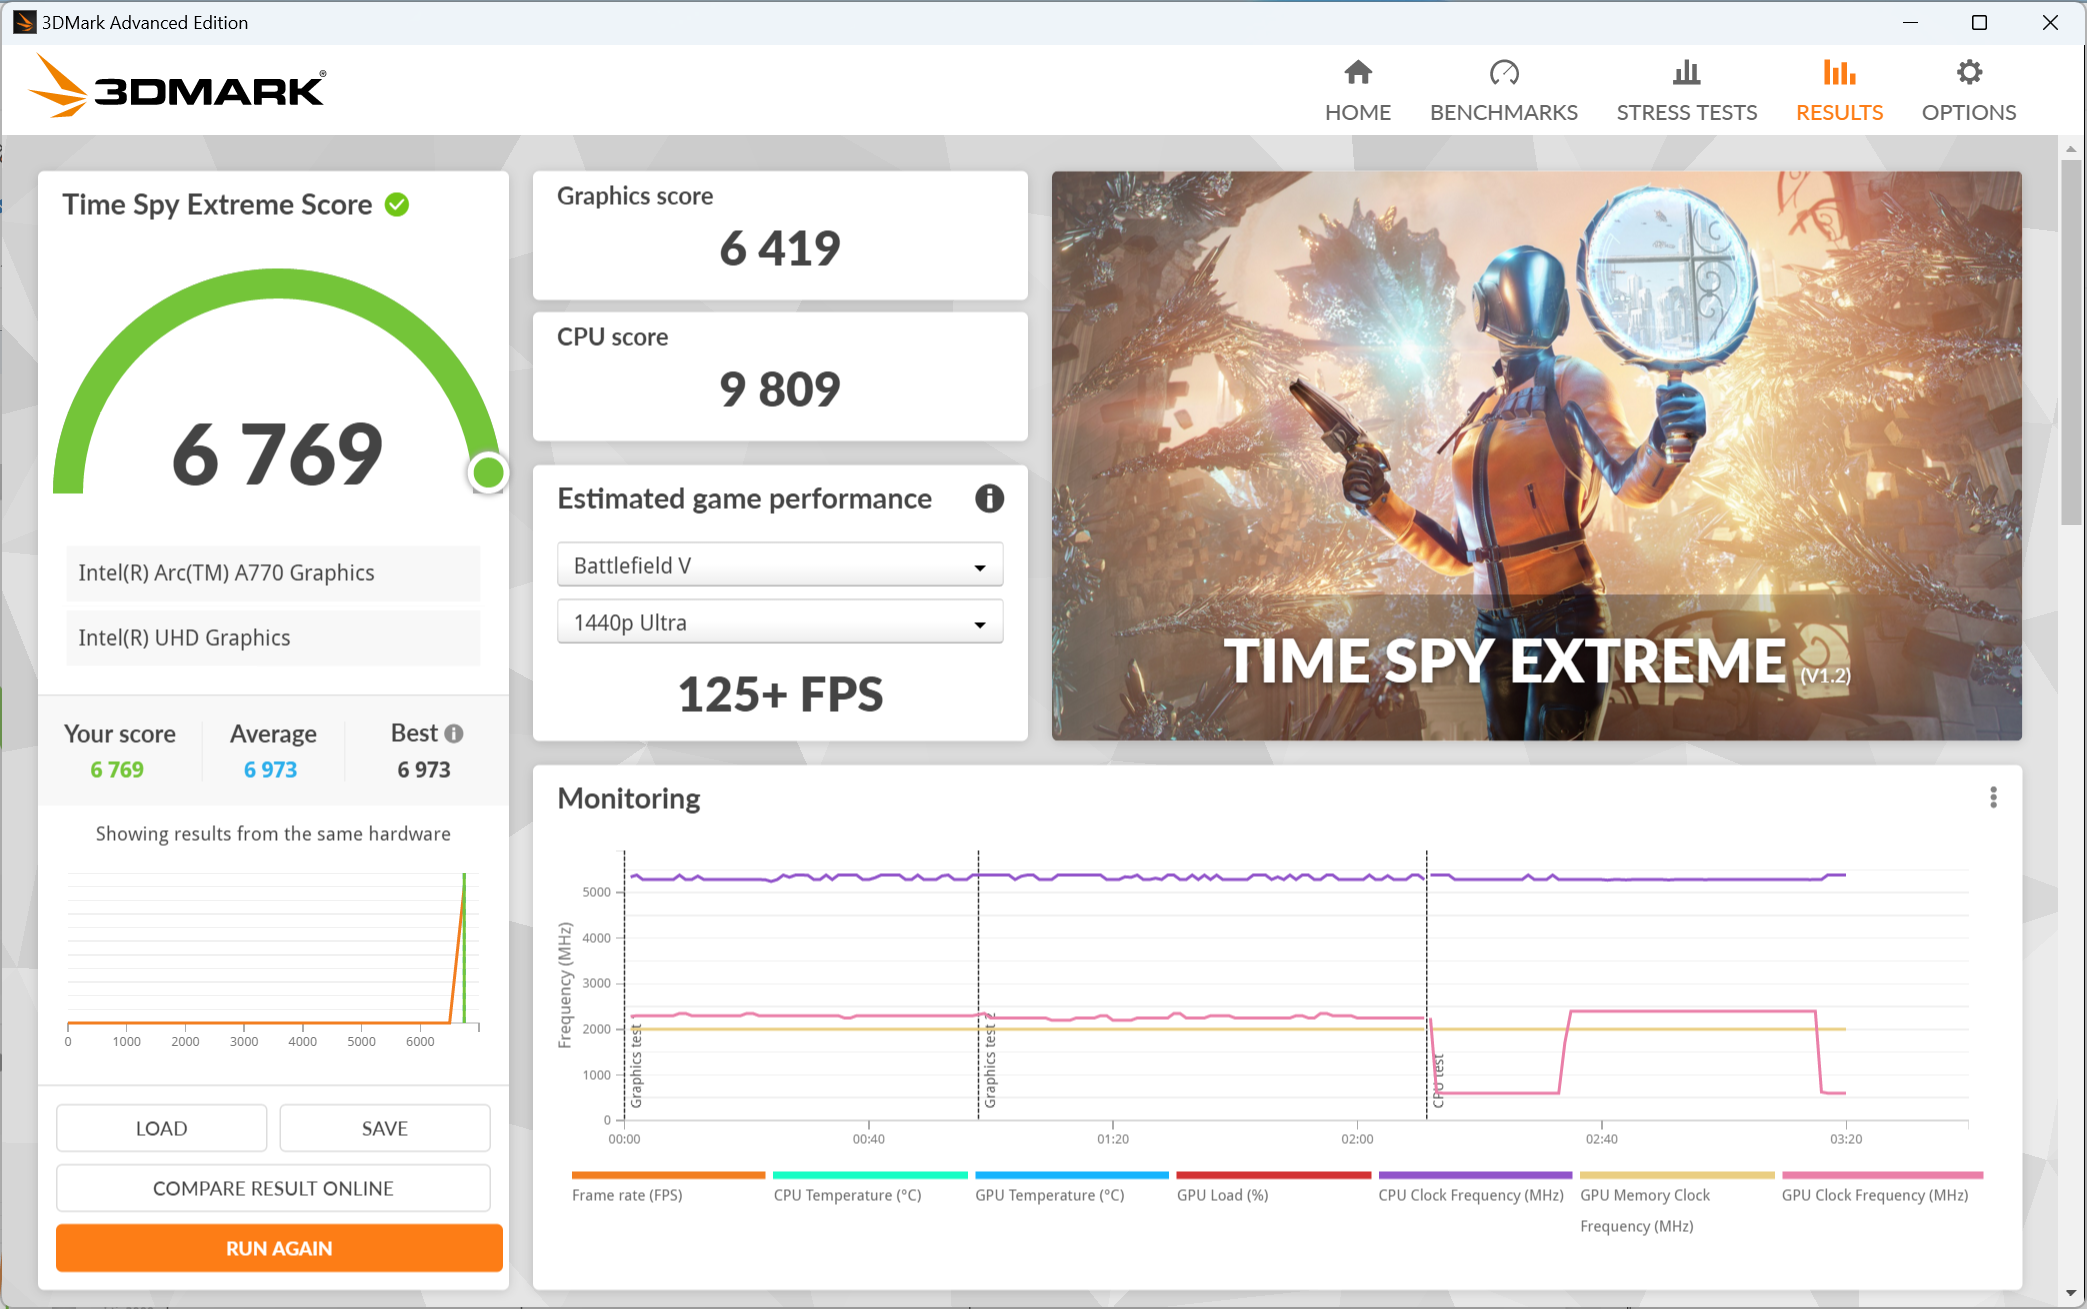The image size is (2087, 1309).
Task: Go to Benchmarks gauge icon
Action: click(1503, 73)
